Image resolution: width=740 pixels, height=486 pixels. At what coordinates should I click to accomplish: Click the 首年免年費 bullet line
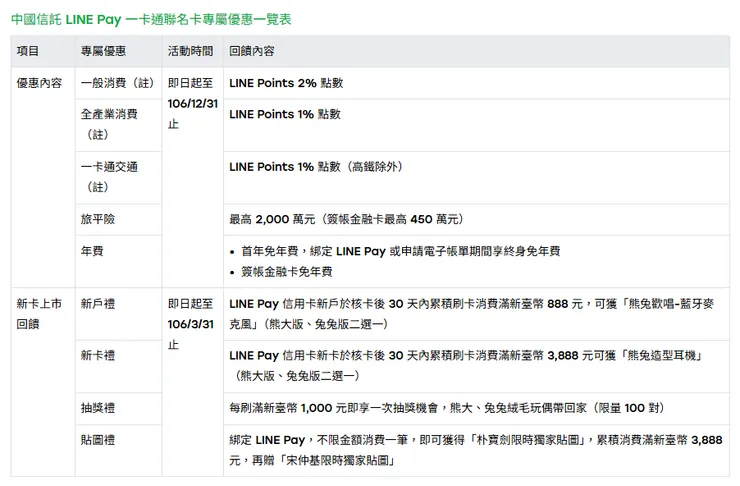pos(400,251)
